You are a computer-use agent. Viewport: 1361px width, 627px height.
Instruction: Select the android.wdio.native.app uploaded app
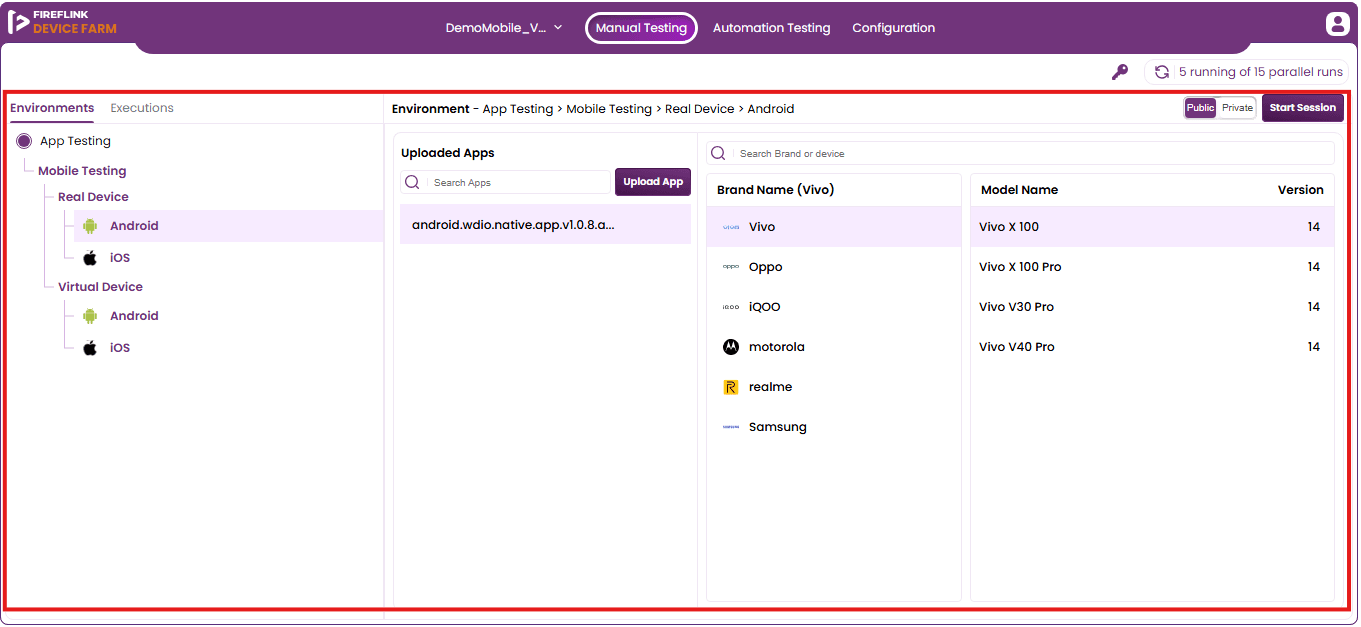(x=545, y=225)
